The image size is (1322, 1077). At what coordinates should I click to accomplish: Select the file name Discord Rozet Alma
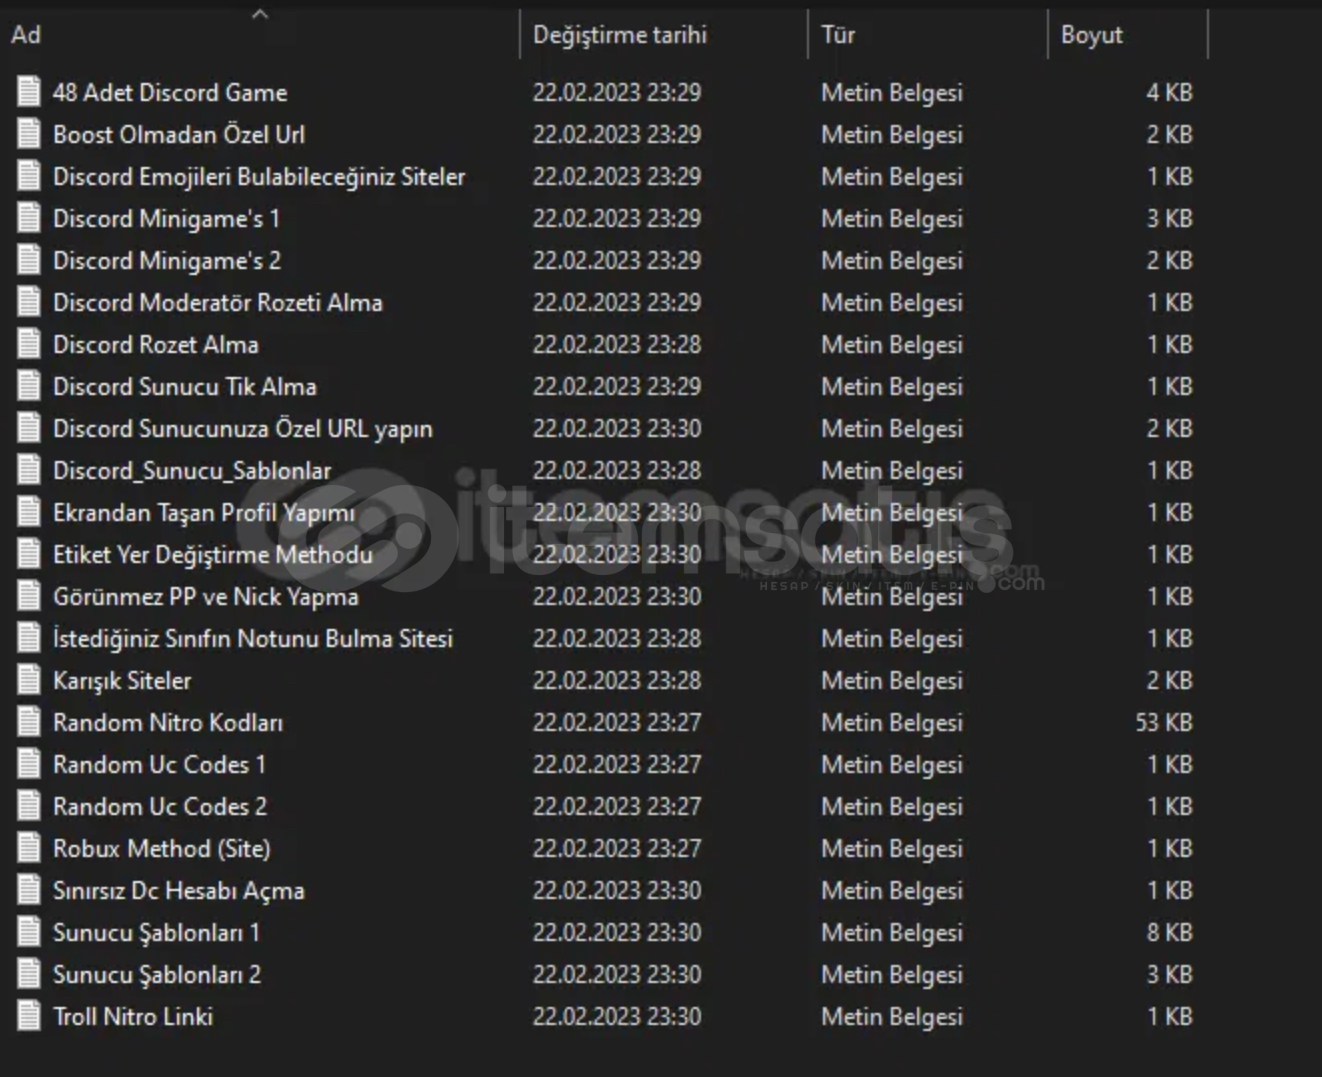[156, 344]
